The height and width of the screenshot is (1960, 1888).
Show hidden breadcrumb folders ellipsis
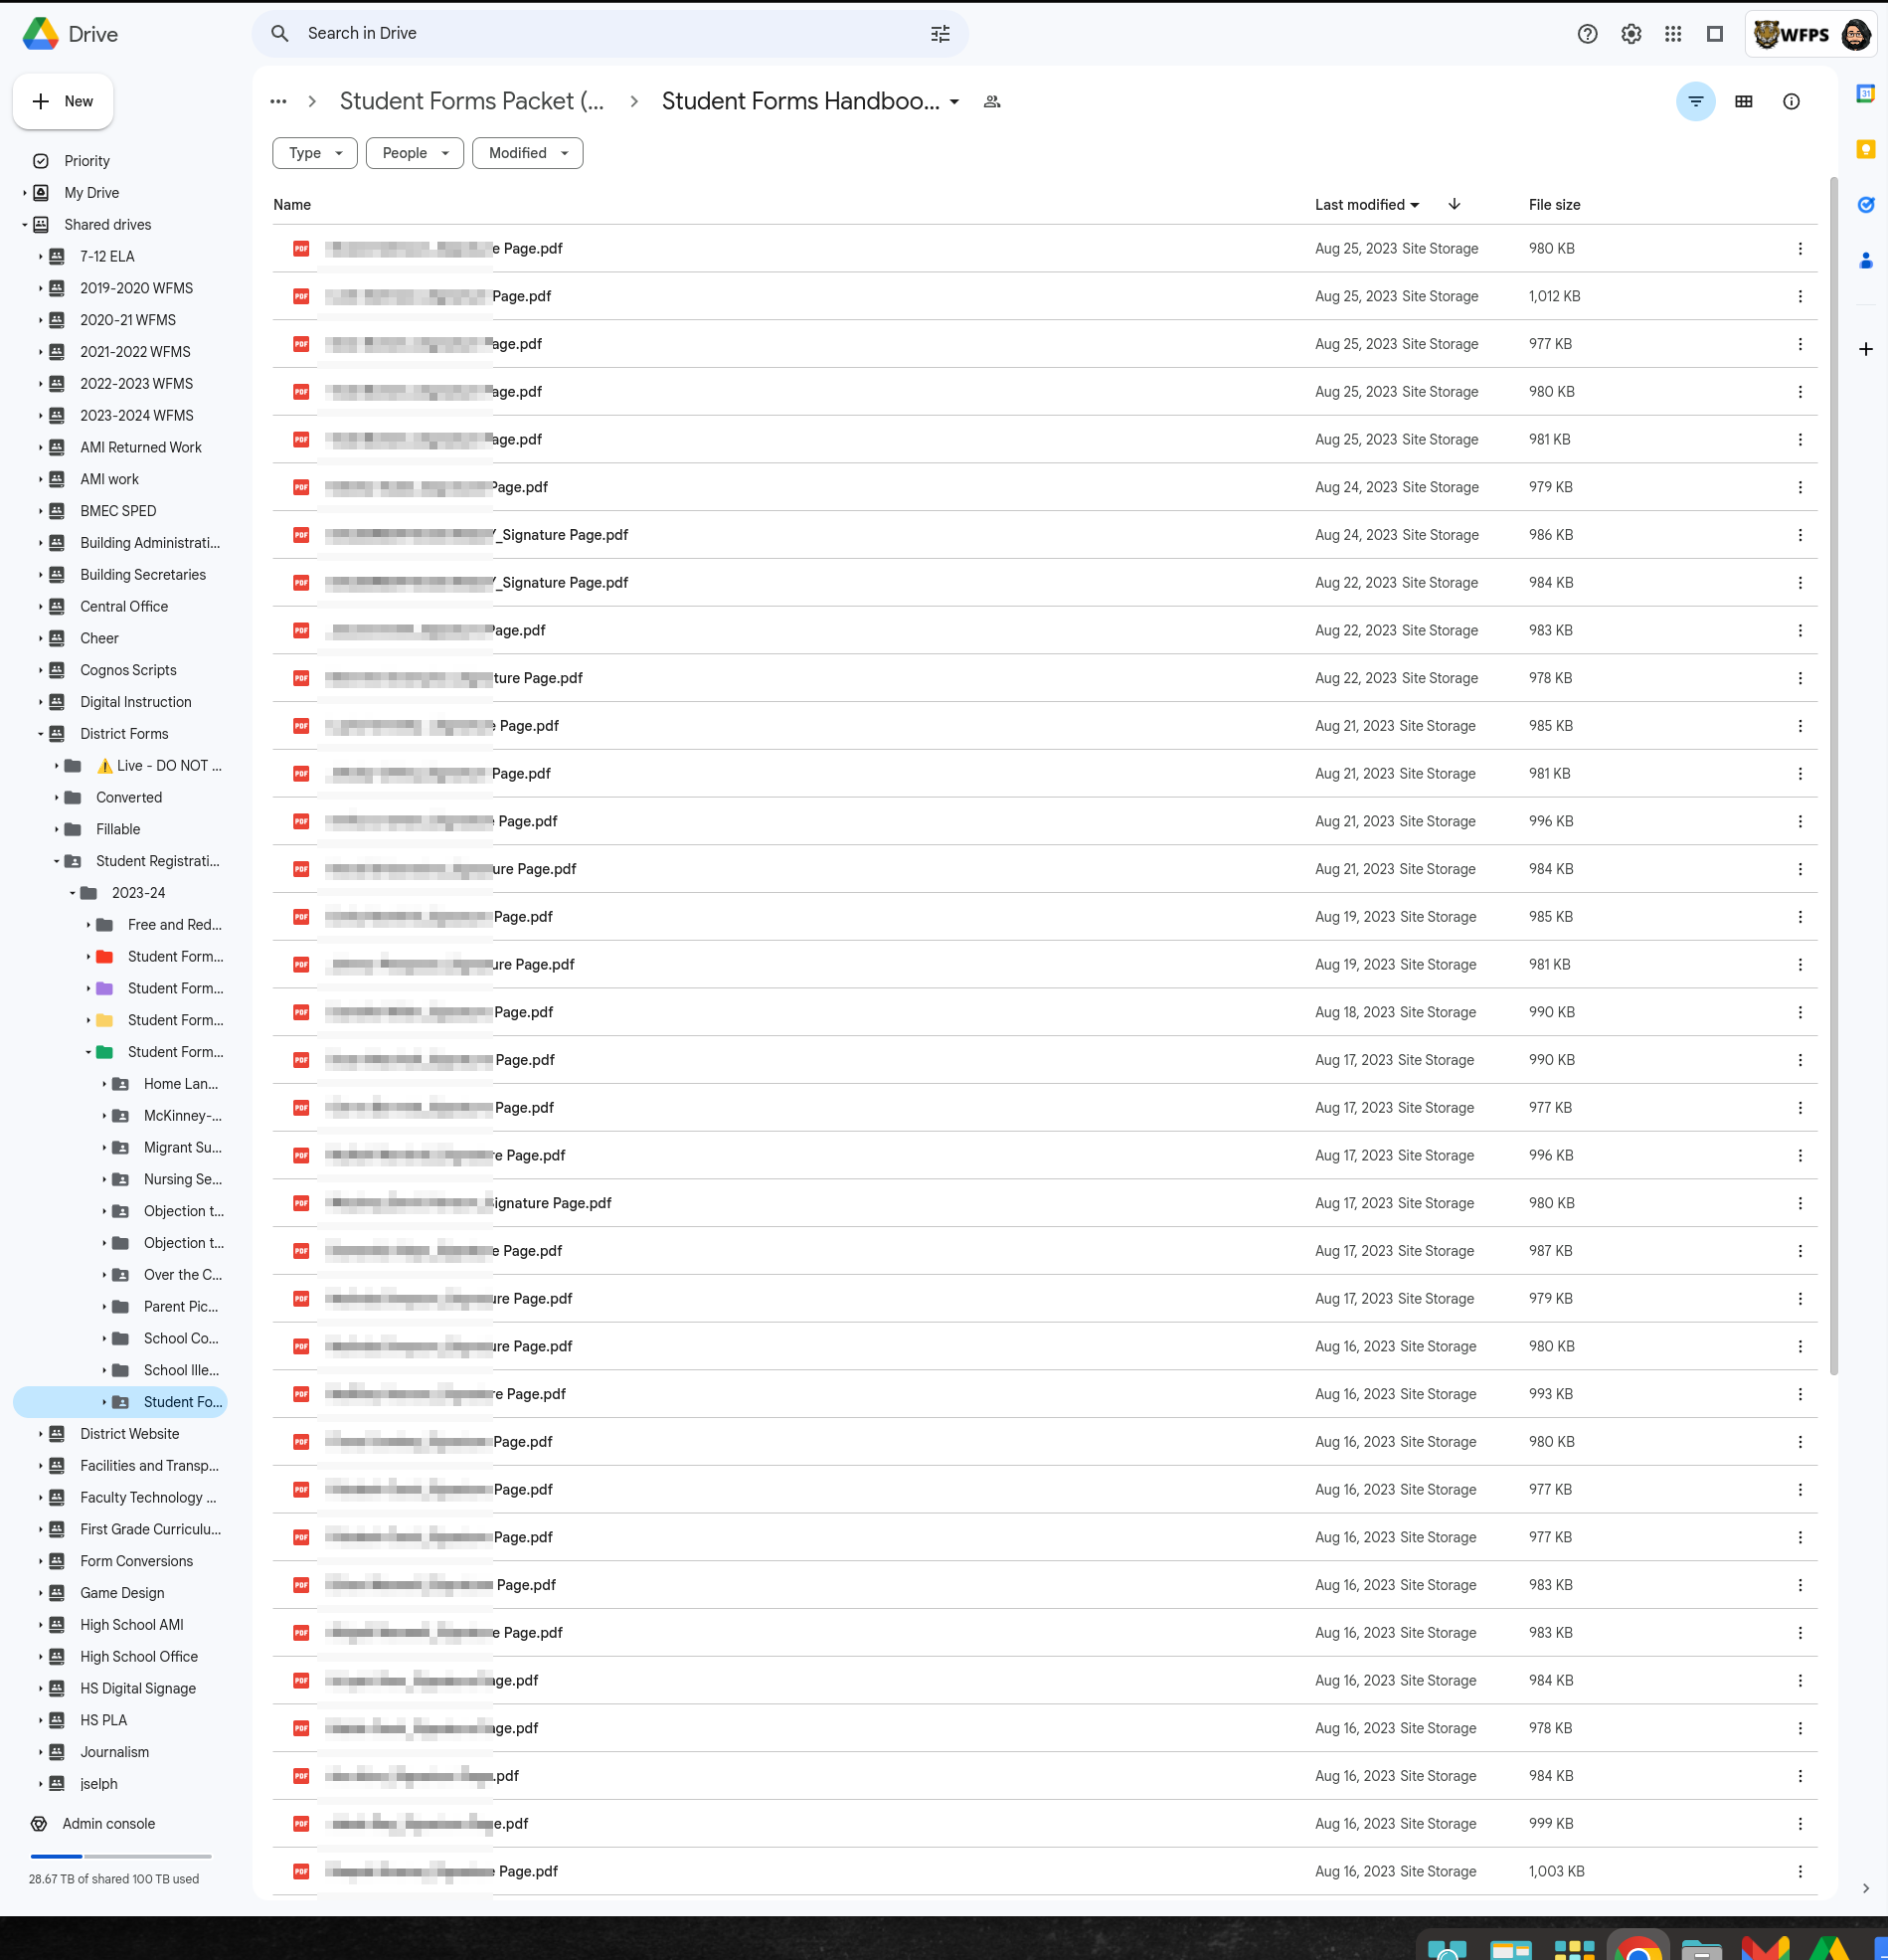279,102
